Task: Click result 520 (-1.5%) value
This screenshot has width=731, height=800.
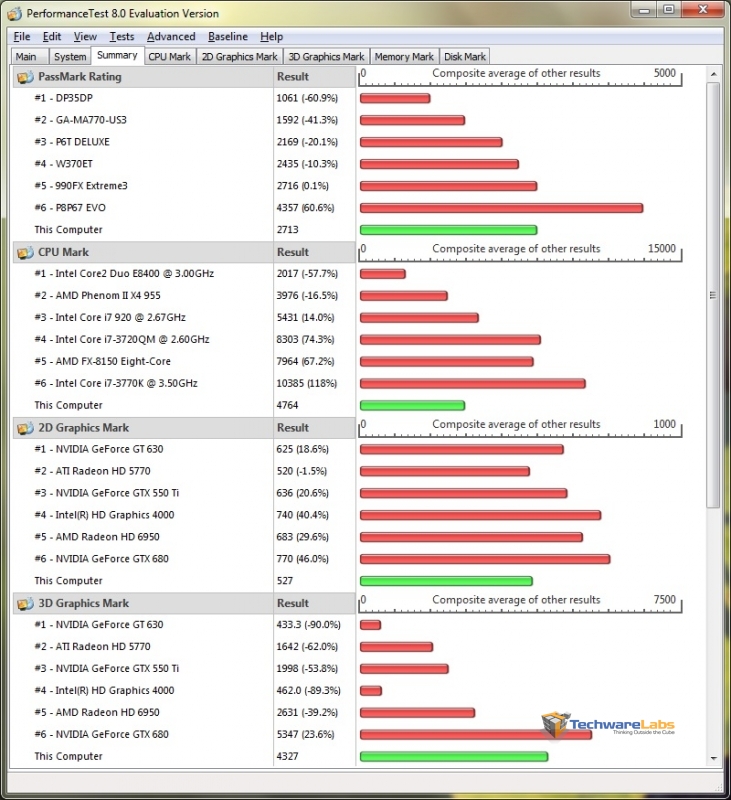Action: tap(301, 471)
